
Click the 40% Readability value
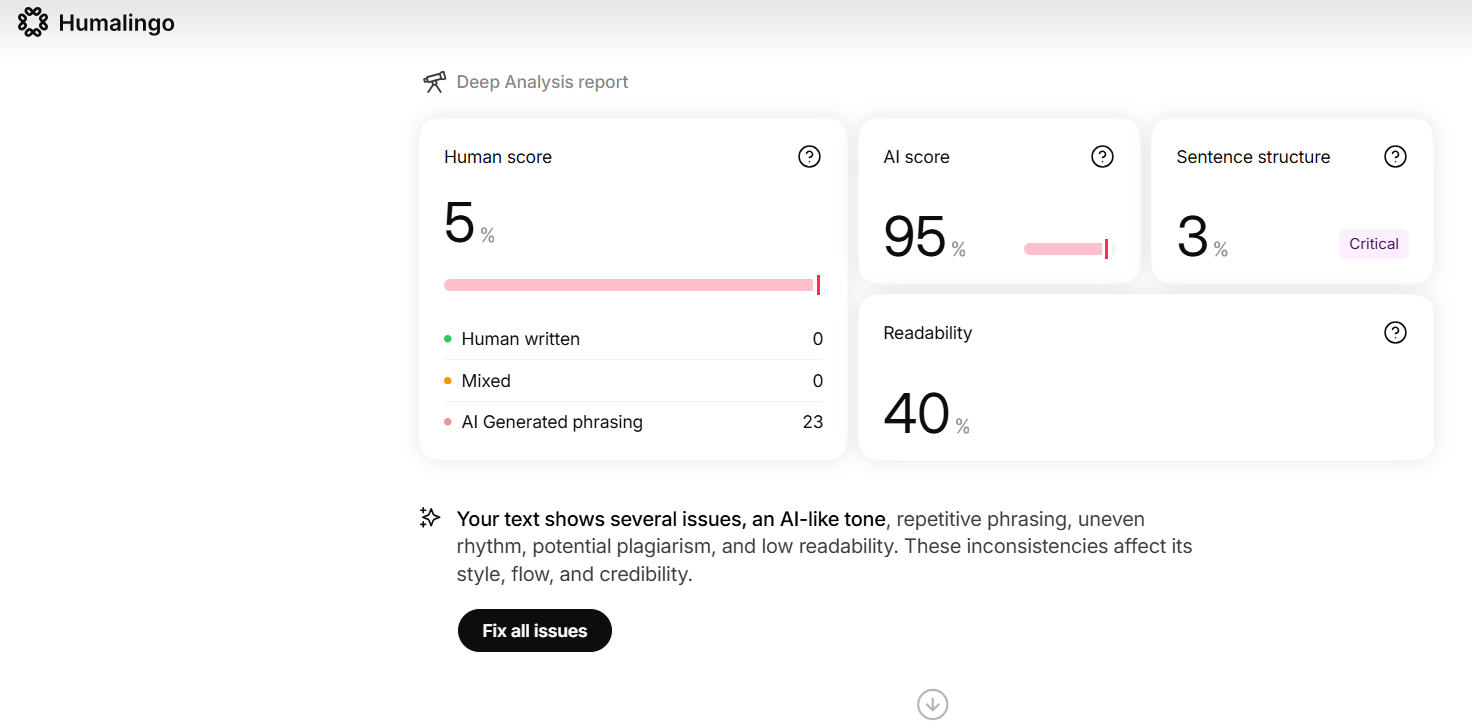point(927,415)
